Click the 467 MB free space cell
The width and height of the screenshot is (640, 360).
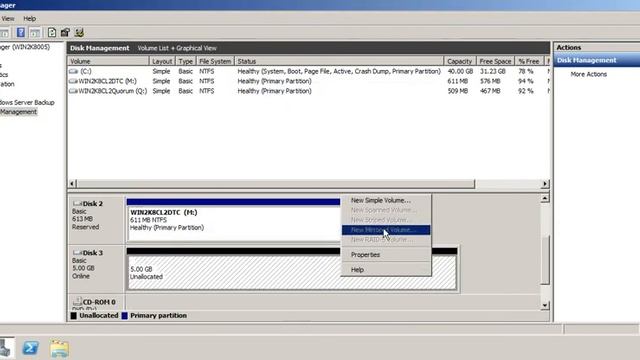click(490, 91)
